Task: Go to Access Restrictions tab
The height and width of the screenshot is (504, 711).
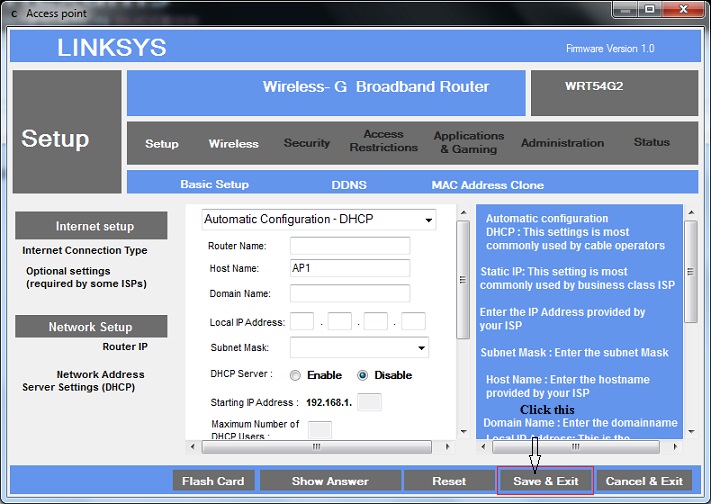Action: click(384, 141)
